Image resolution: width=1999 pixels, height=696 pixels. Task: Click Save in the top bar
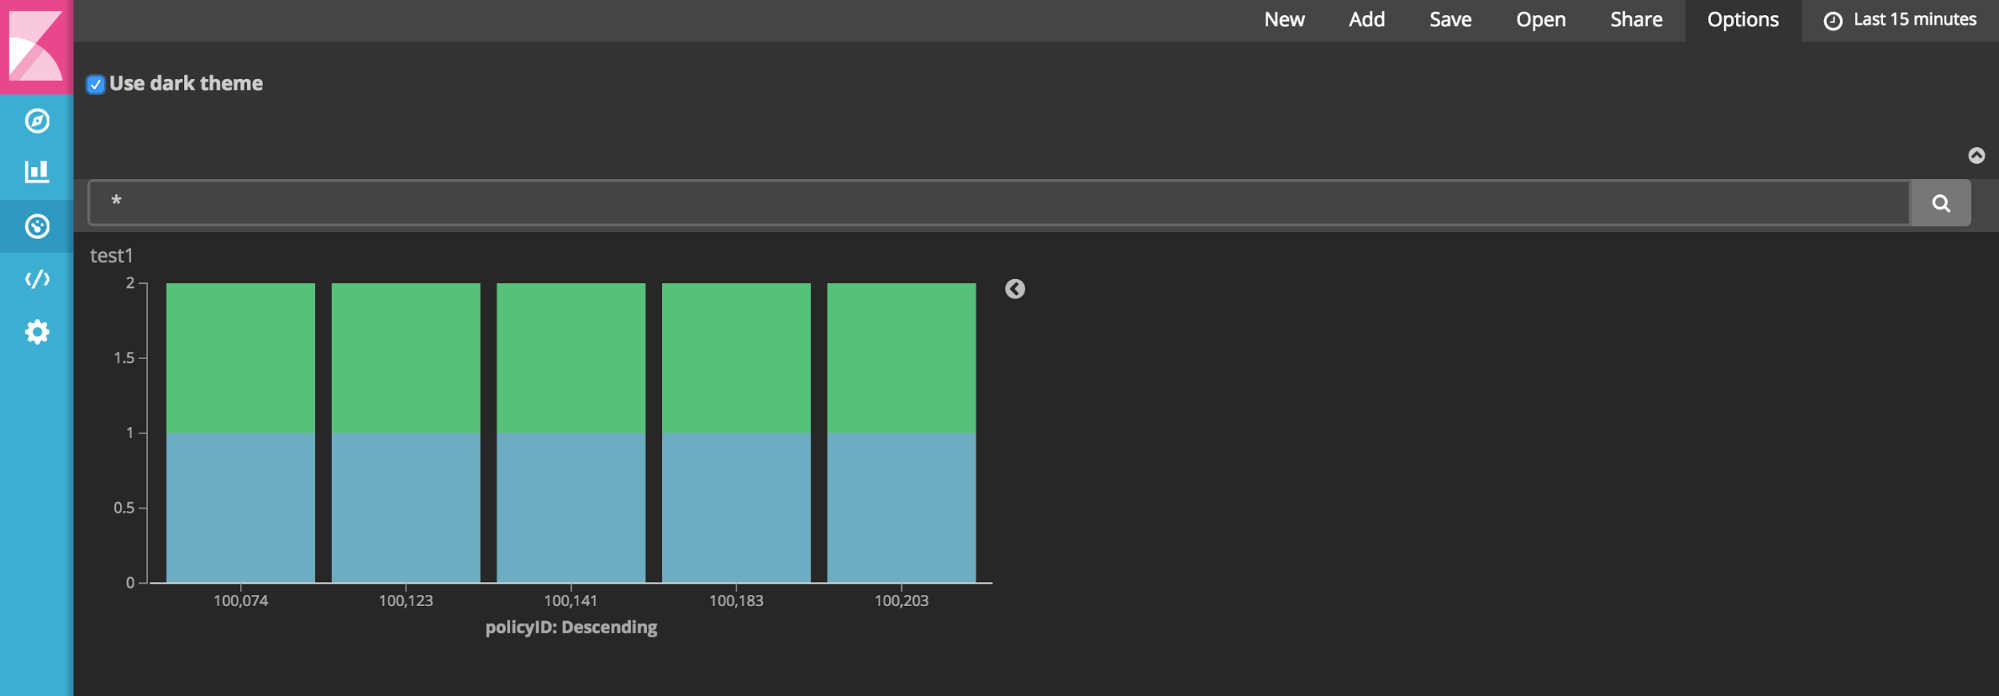1450,20
